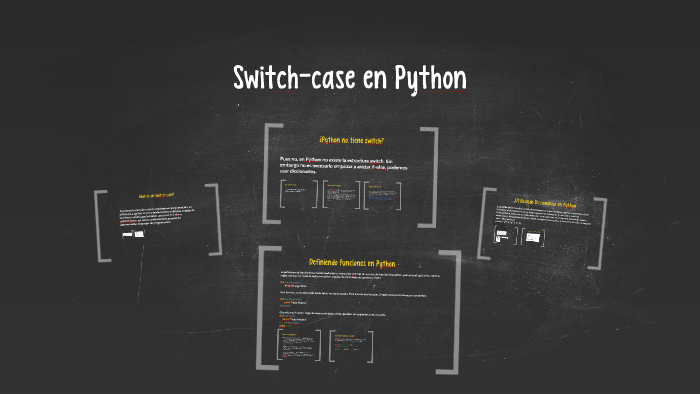Click second small image in leftmost frame
The image size is (700, 394).
(x=139, y=234)
